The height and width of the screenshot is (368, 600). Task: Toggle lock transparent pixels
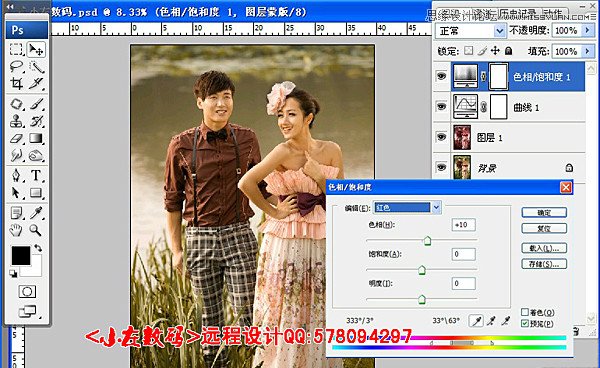[468, 50]
